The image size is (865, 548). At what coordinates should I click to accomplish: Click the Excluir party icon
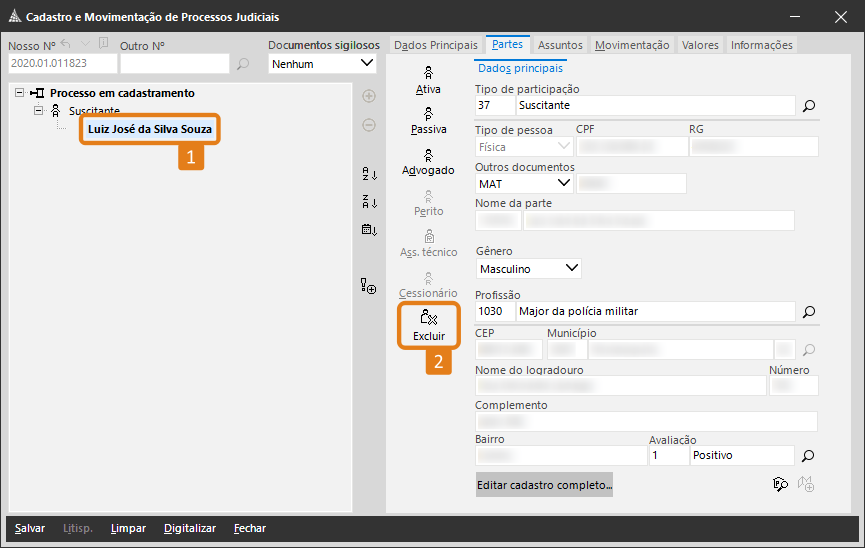click(x=428, y=325)
